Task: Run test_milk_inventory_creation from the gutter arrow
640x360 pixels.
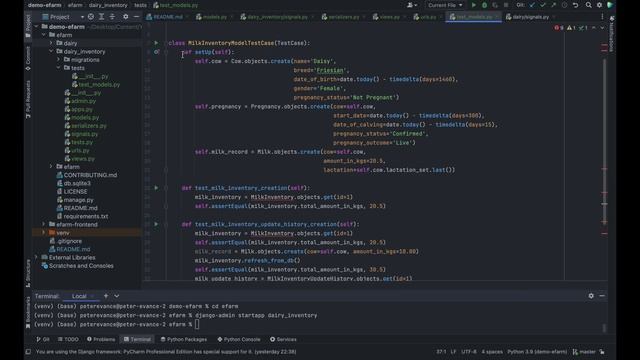Action: click(x=156, y=188)
